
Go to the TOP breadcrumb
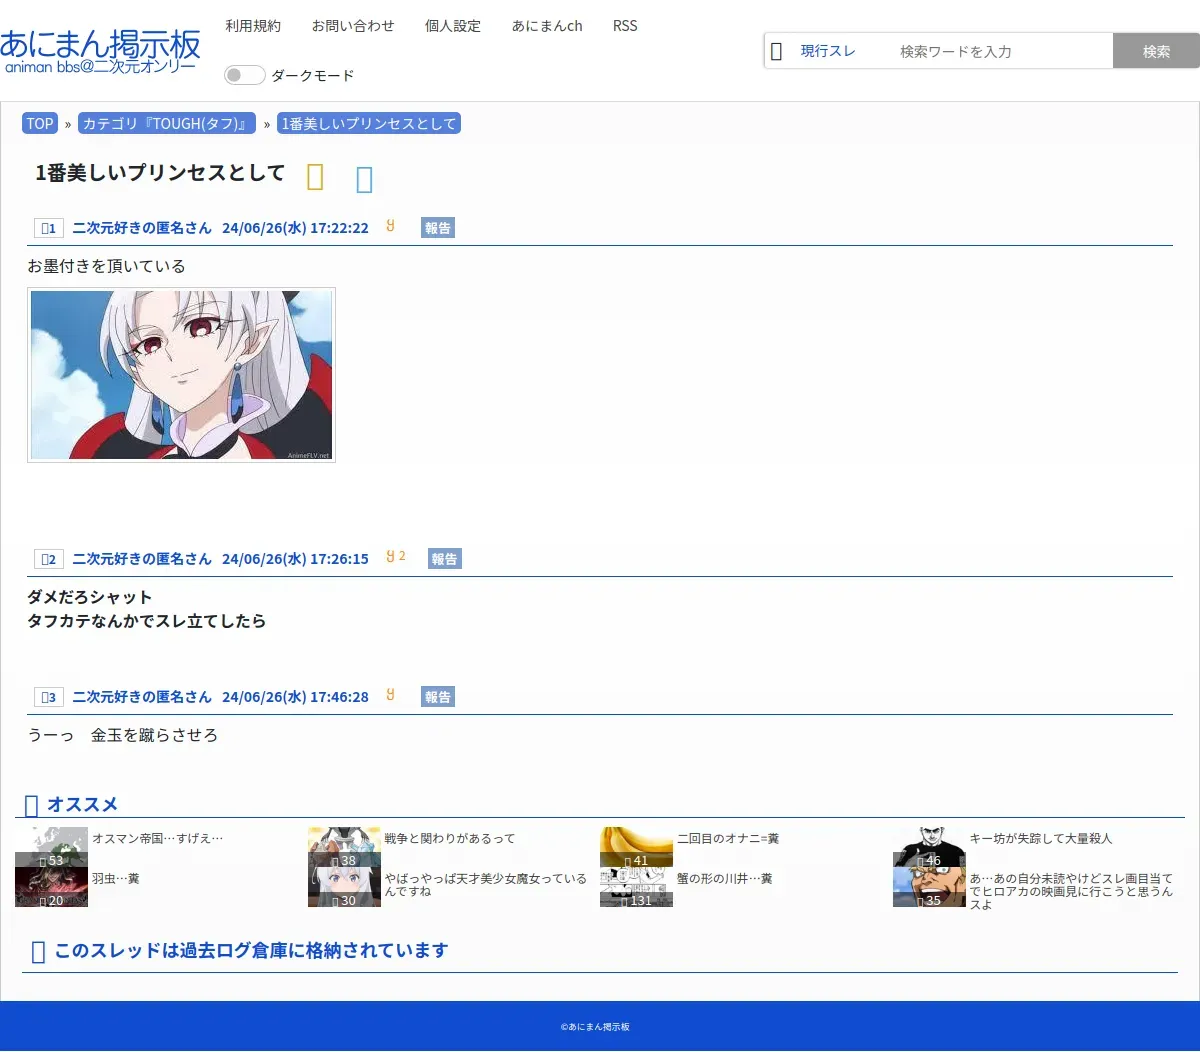(x=40, y=124)
